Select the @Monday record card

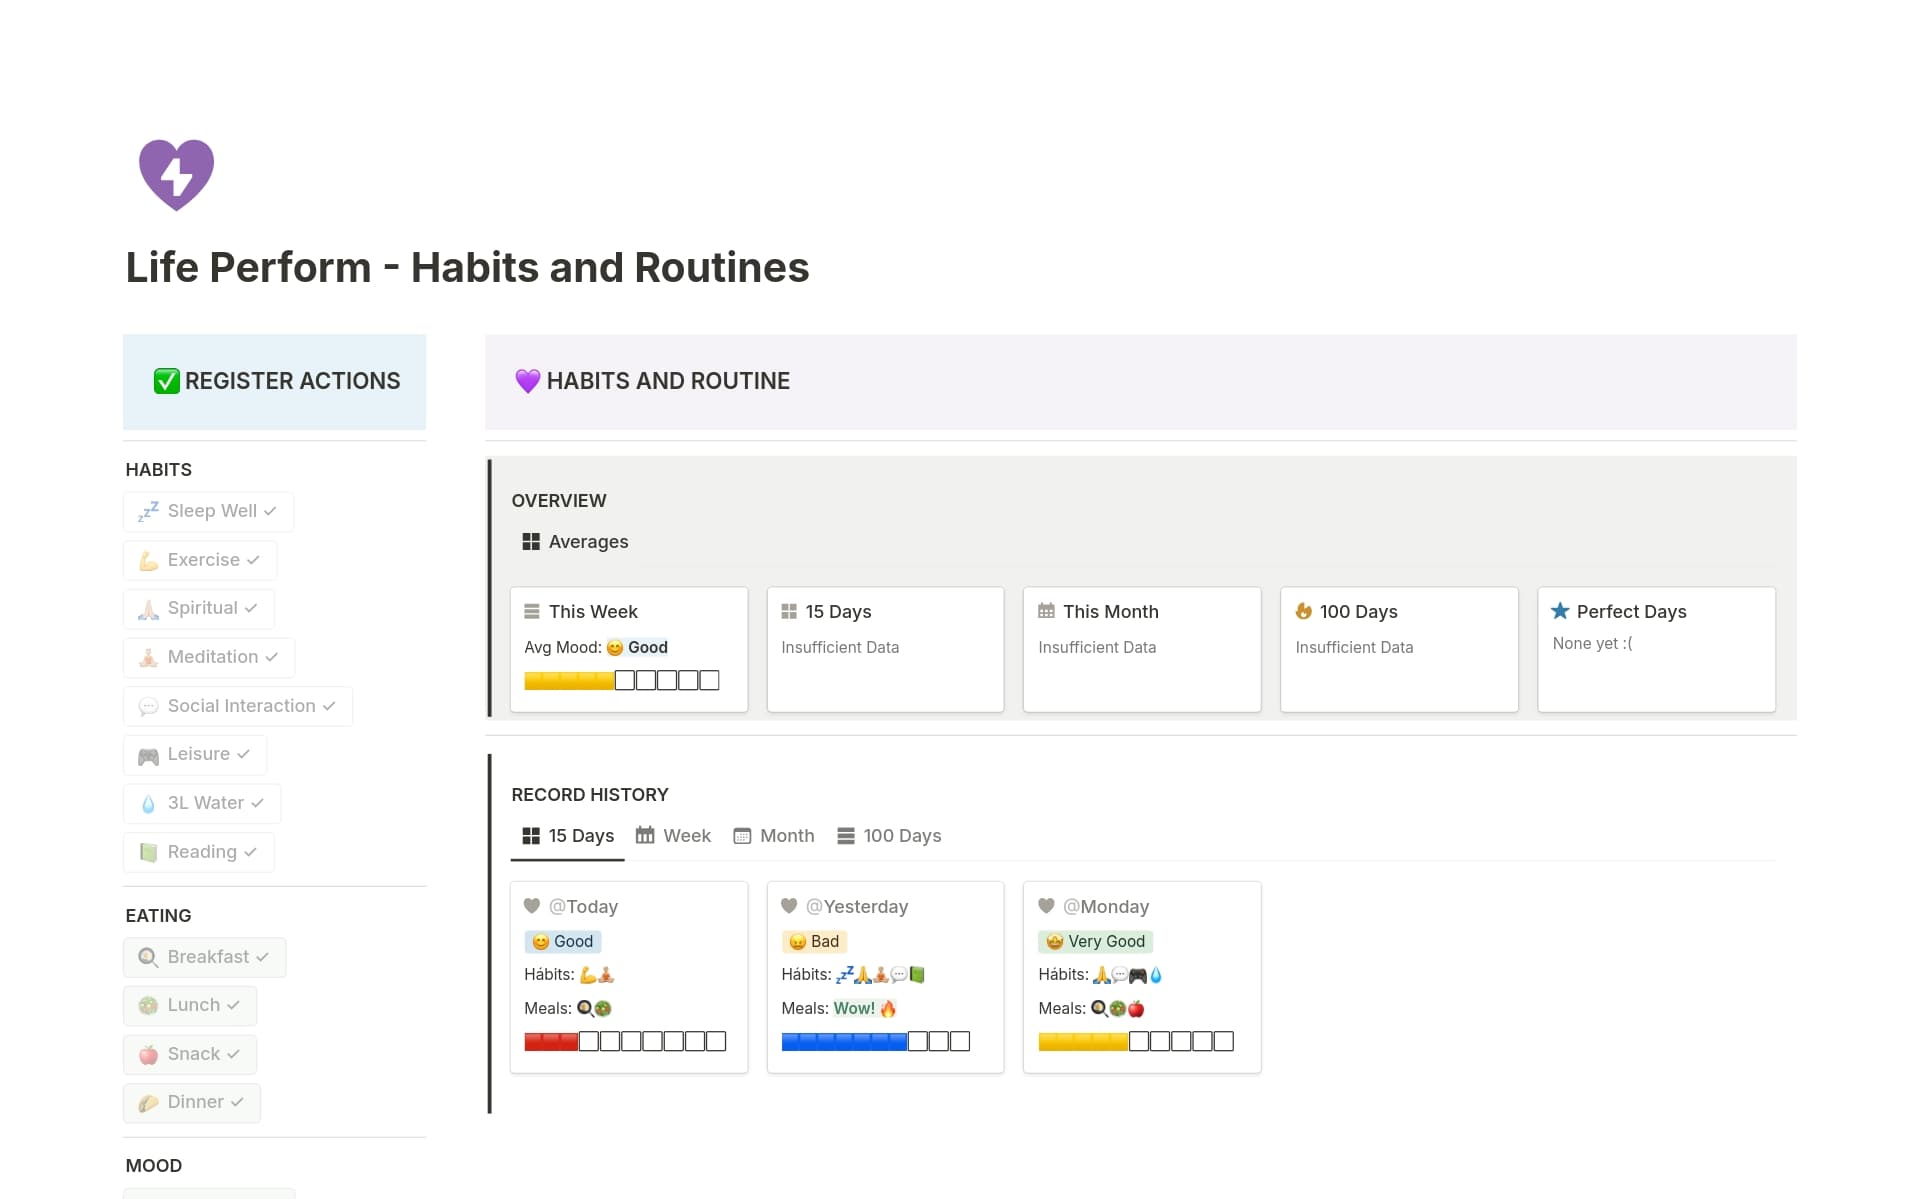pyautogui.click(x=1141, y=978)
